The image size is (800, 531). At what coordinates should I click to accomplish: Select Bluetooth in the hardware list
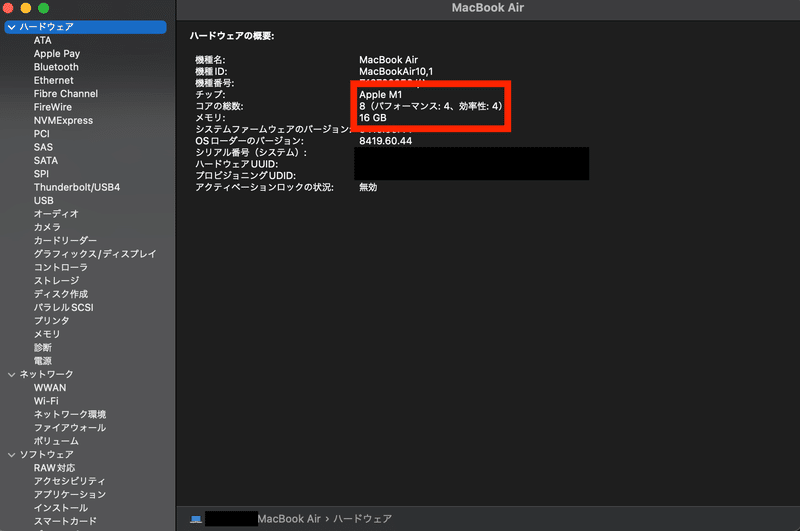pyautogui.click(x=56, y=67)
